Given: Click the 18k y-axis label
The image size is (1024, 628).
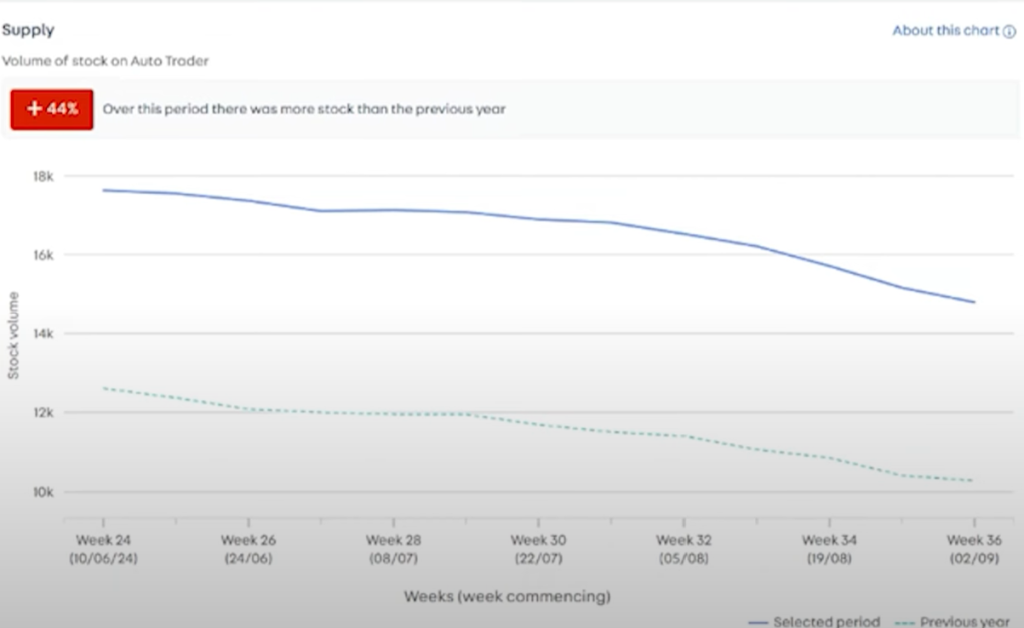Looking at the screenshot, I should [x=43, y=176].
